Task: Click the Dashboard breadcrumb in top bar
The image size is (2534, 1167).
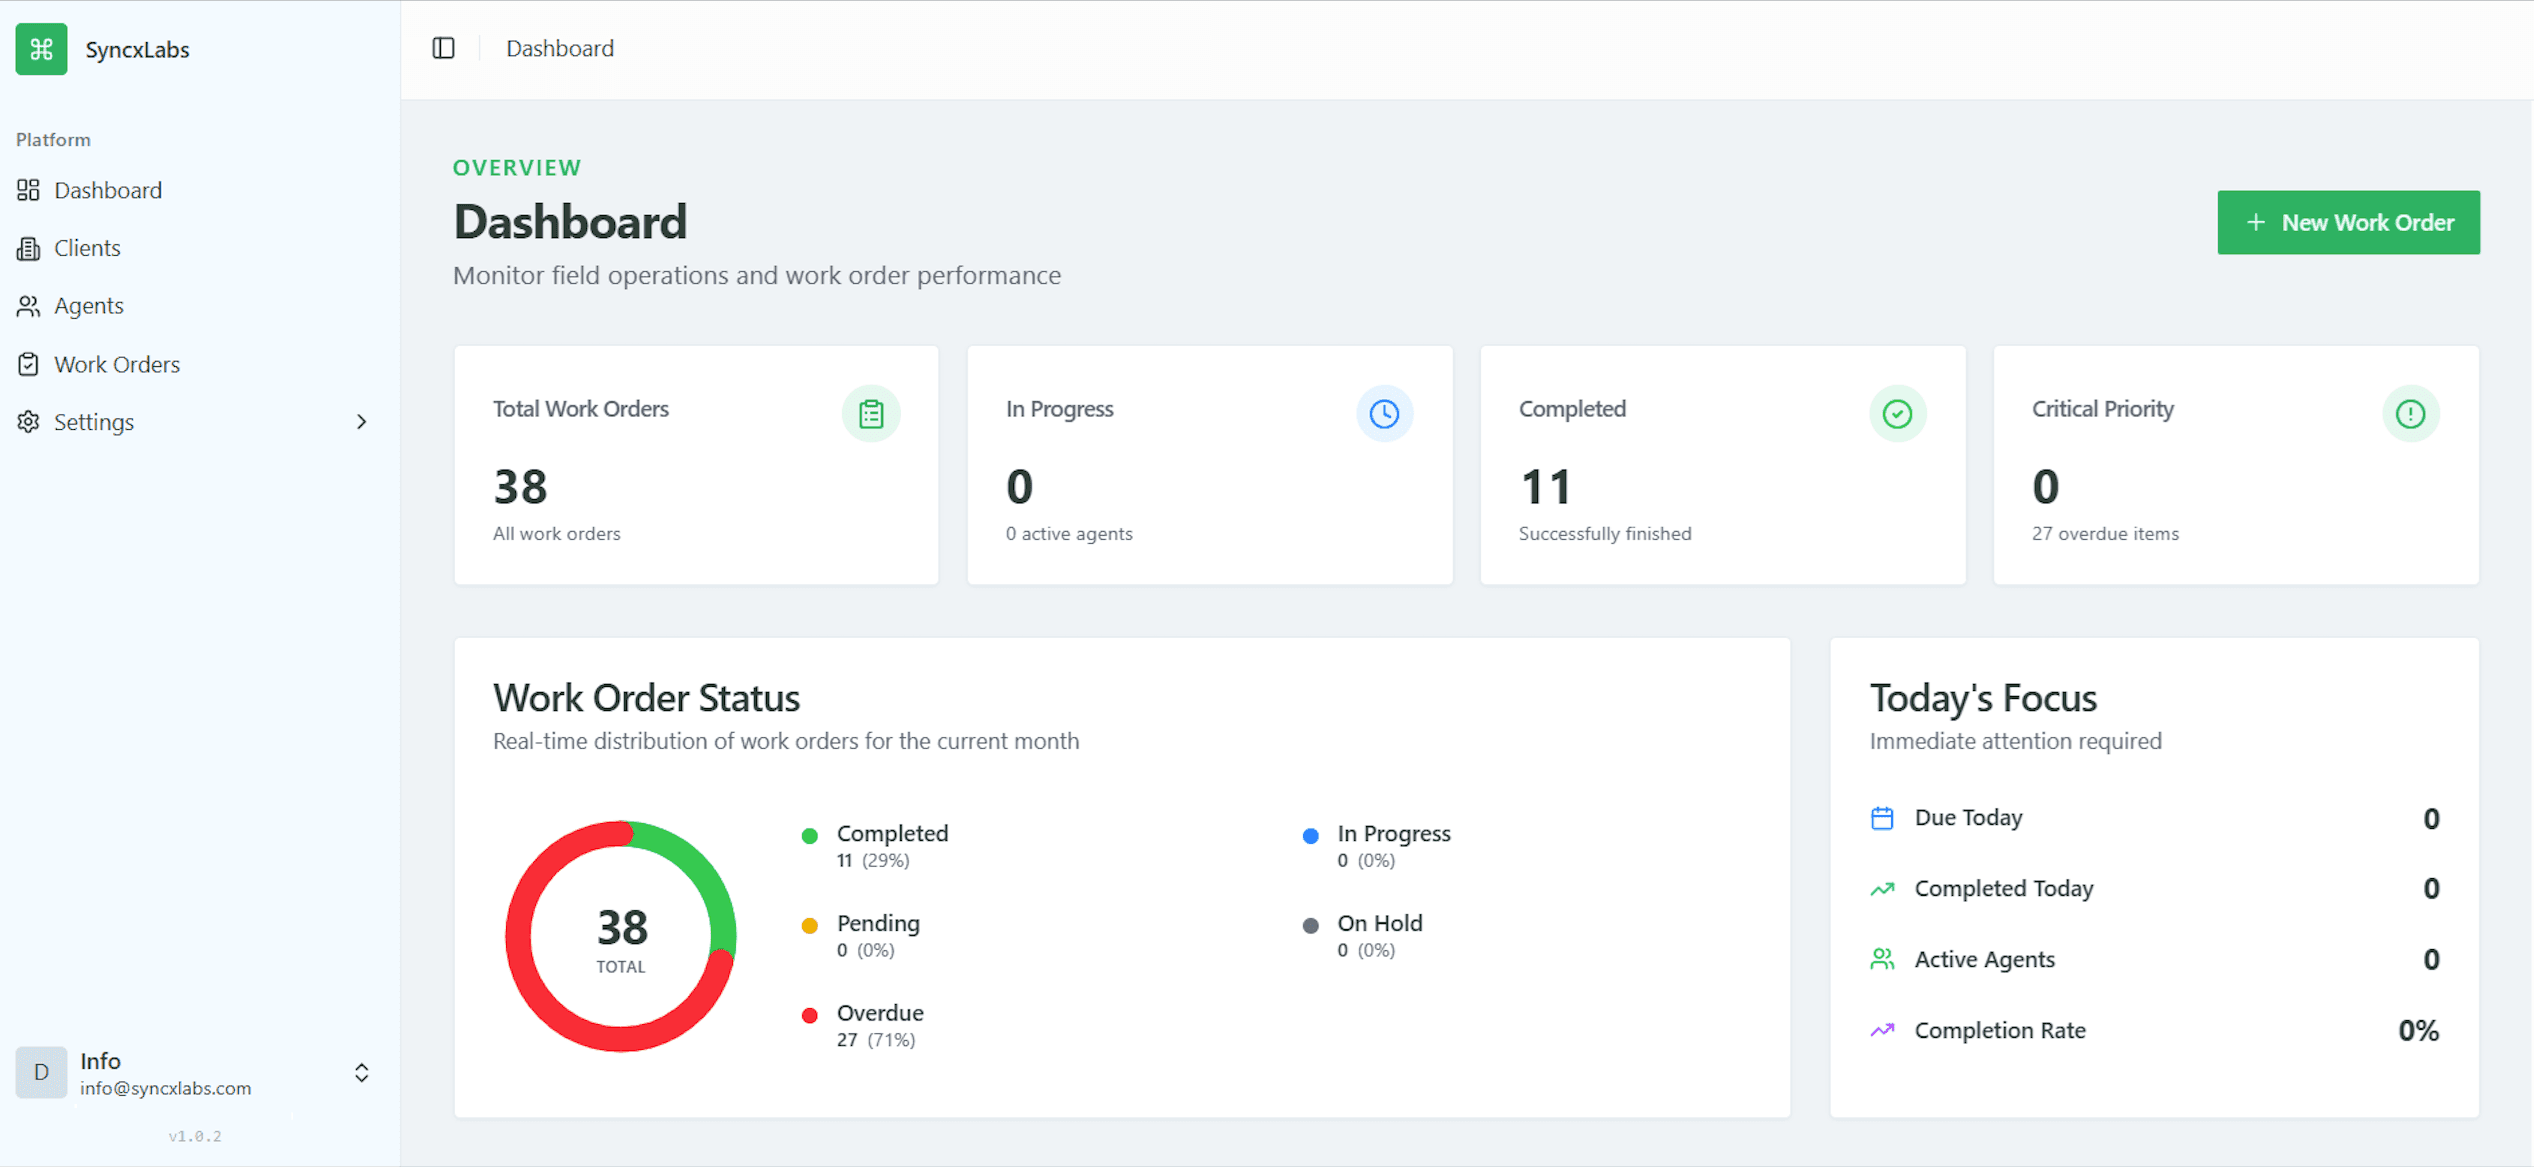Action: (560, 47)
